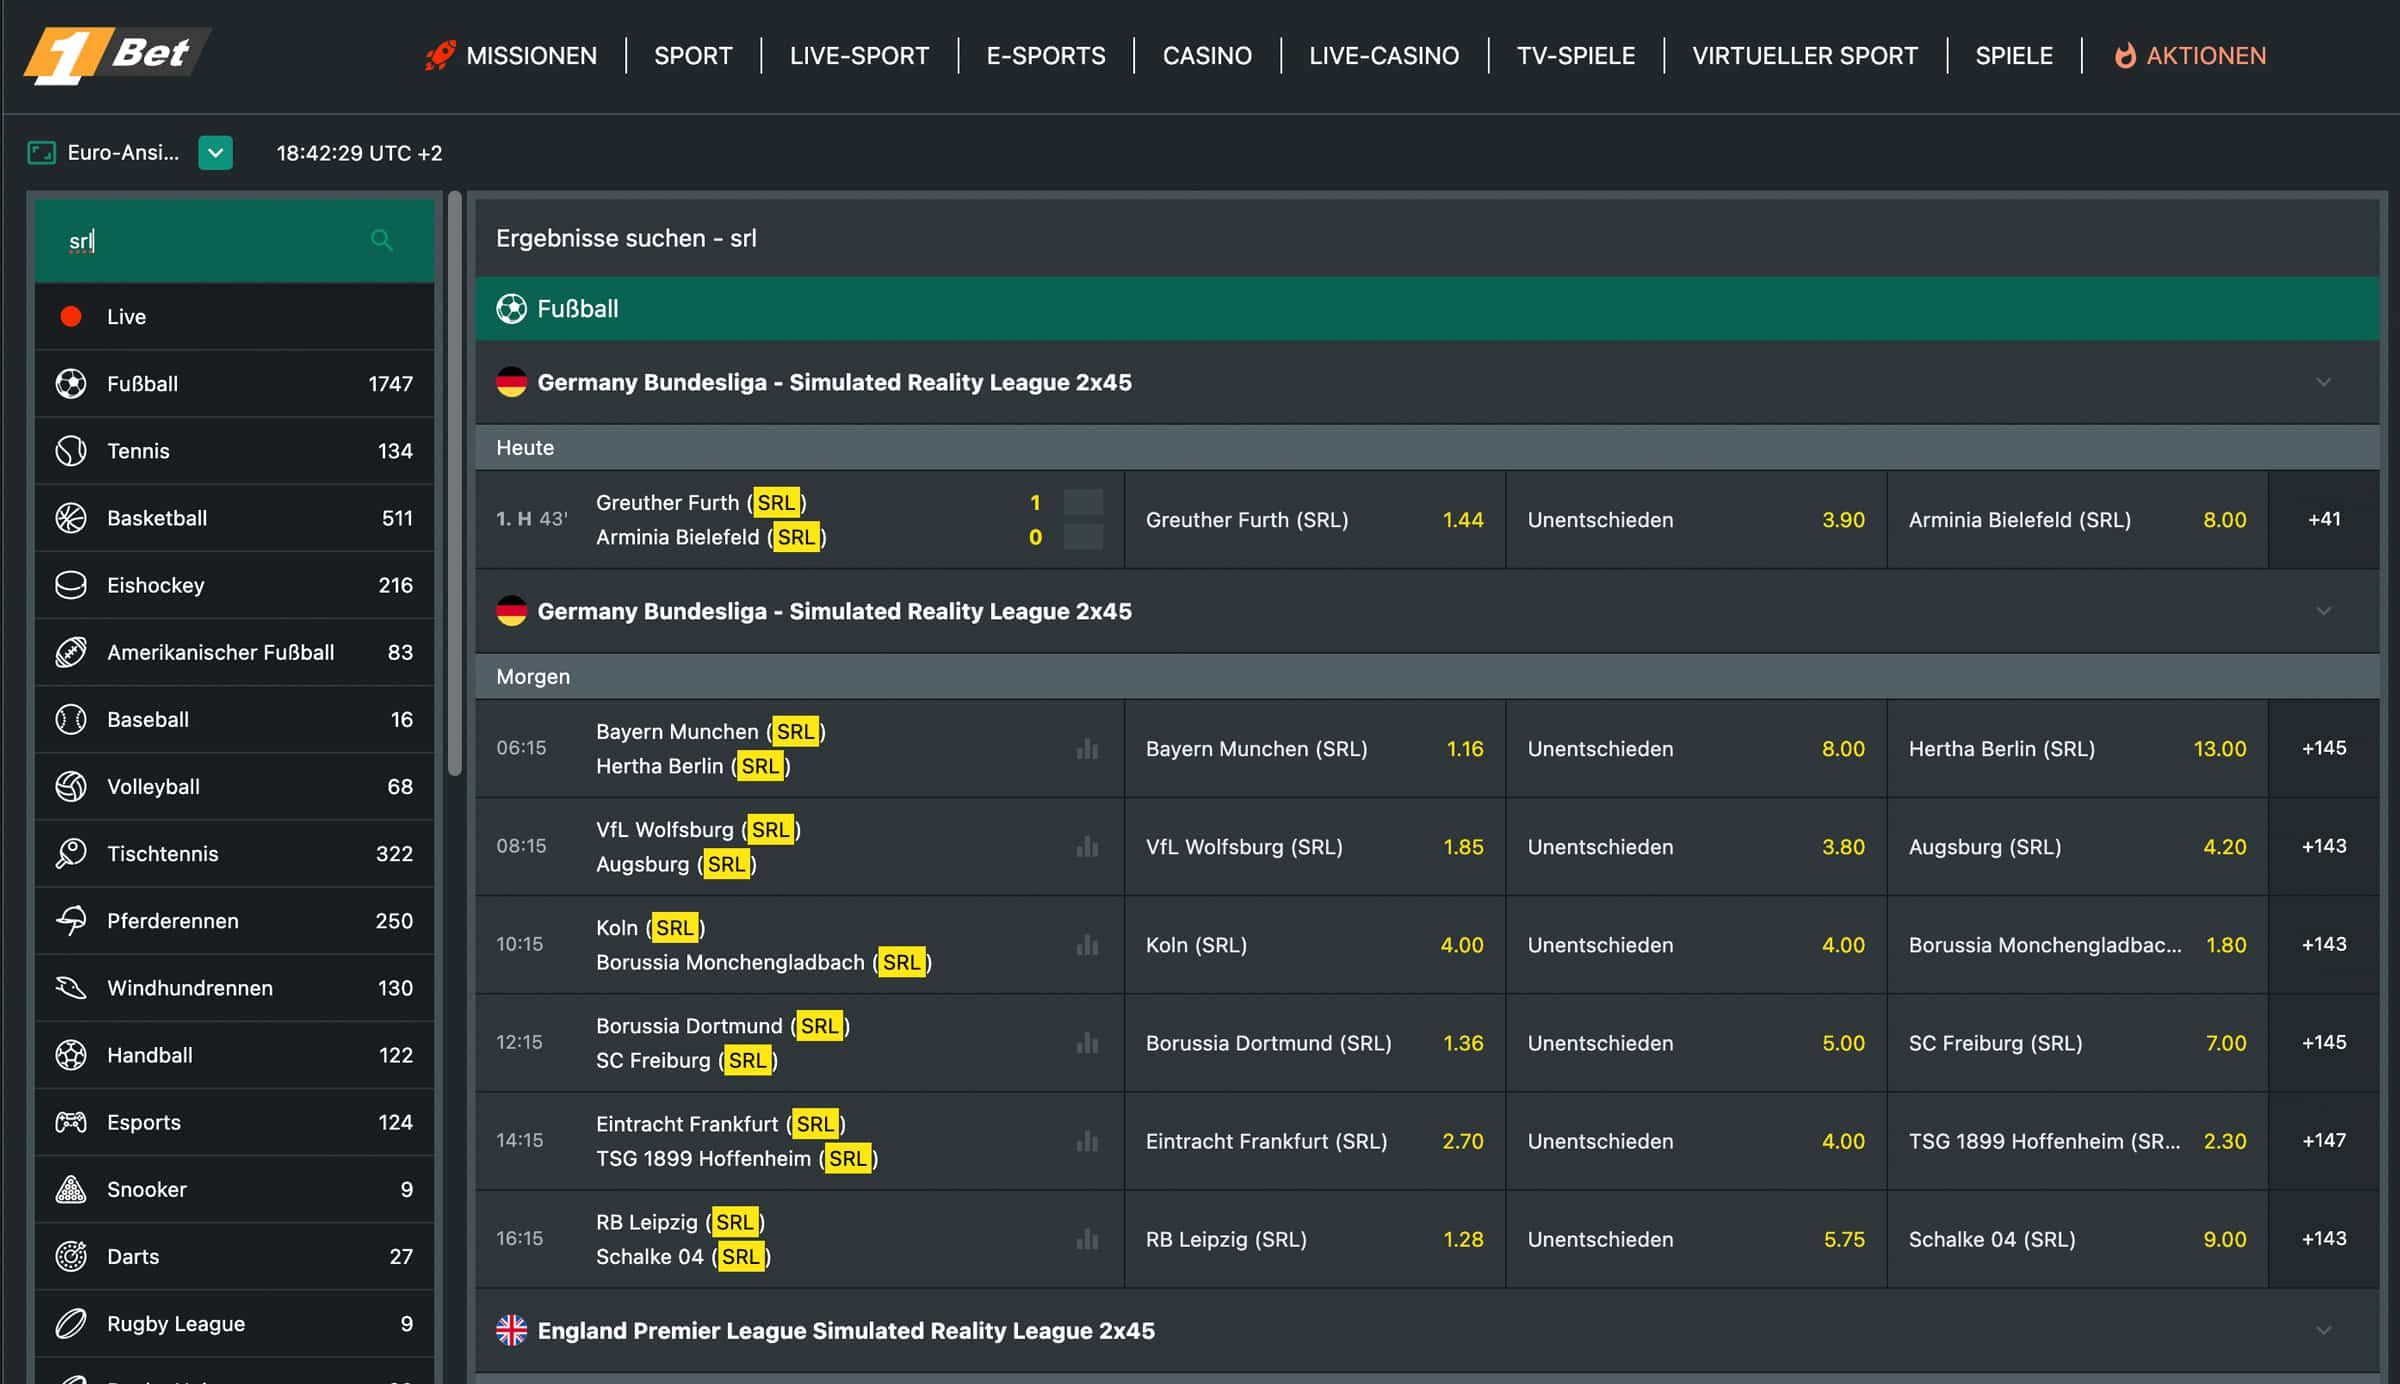The width and height of the screenshot is (2400, 1384).
Task: Click the Eishockey puck icon
Action: [x=71, y=585]
